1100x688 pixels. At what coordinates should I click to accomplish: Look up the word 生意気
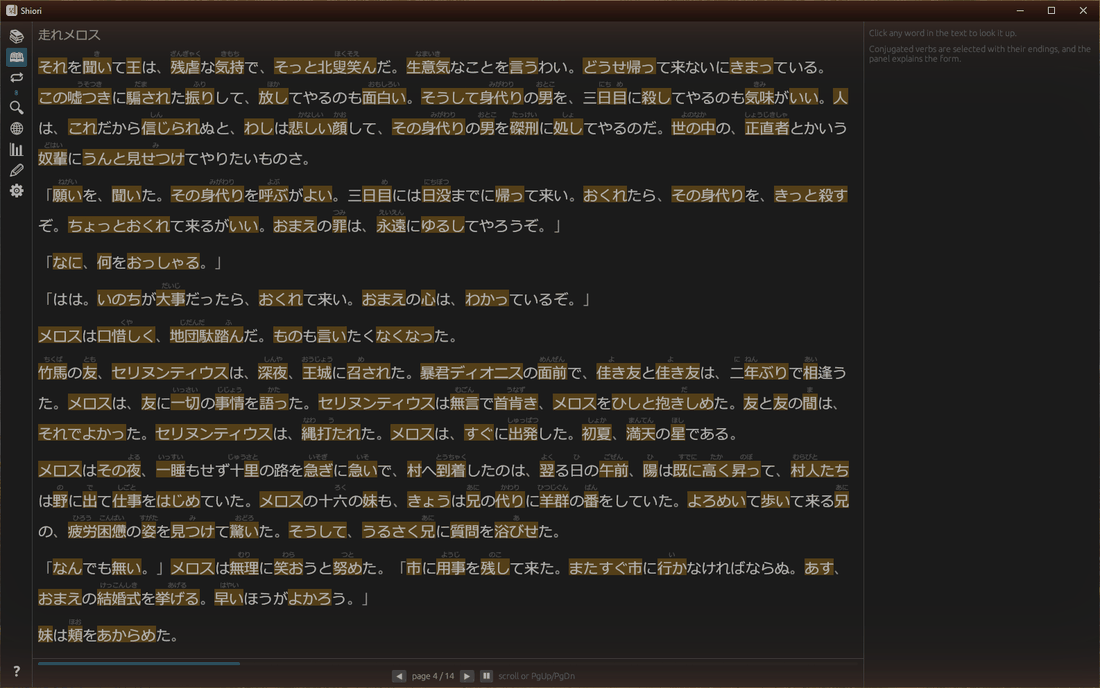428,67
